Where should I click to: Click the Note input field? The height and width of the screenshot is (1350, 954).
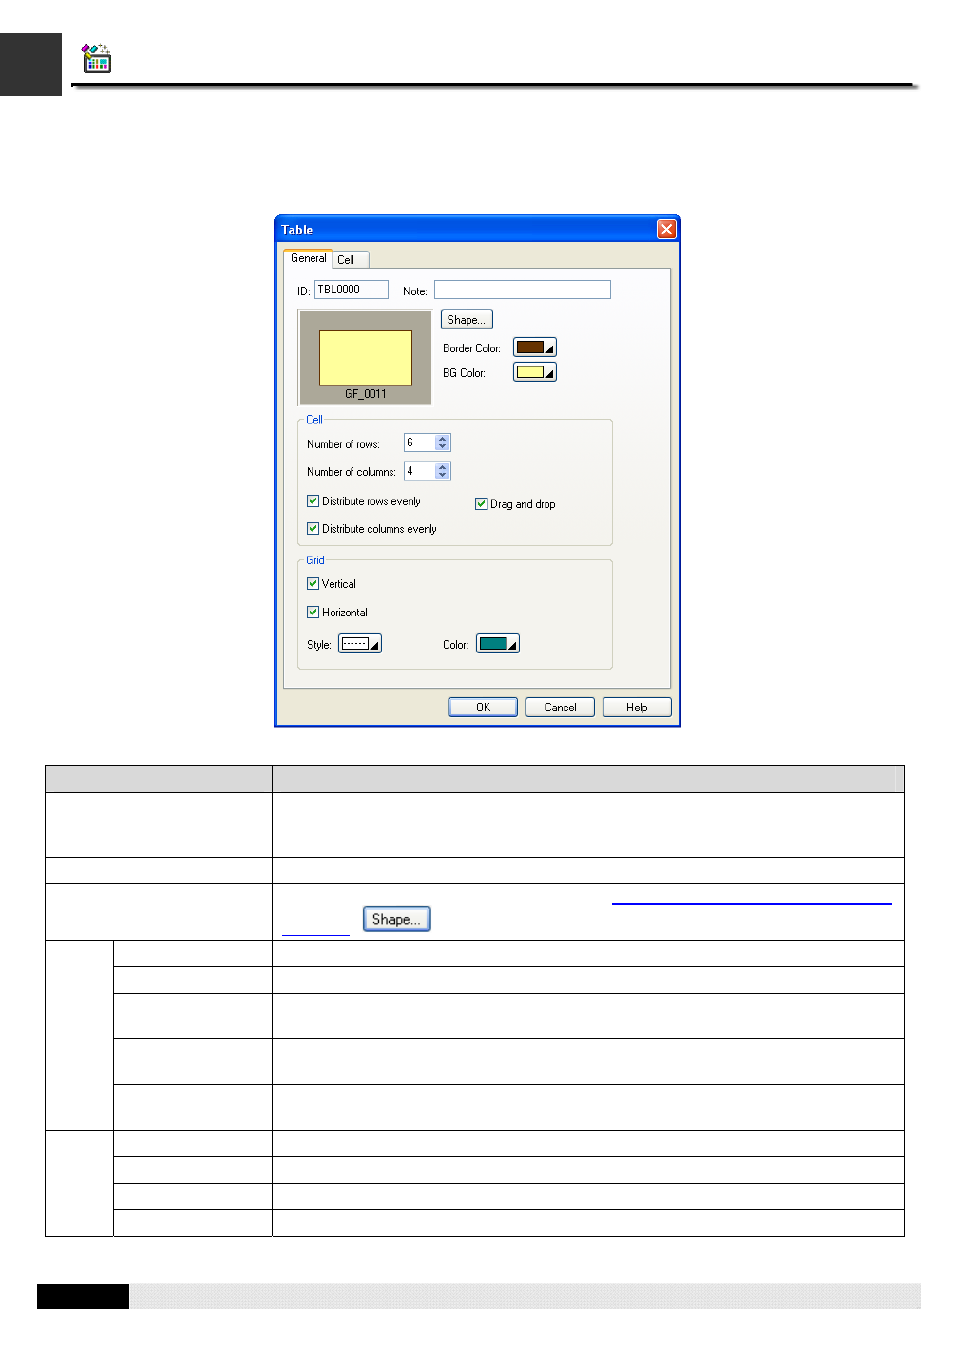(522, 289)
